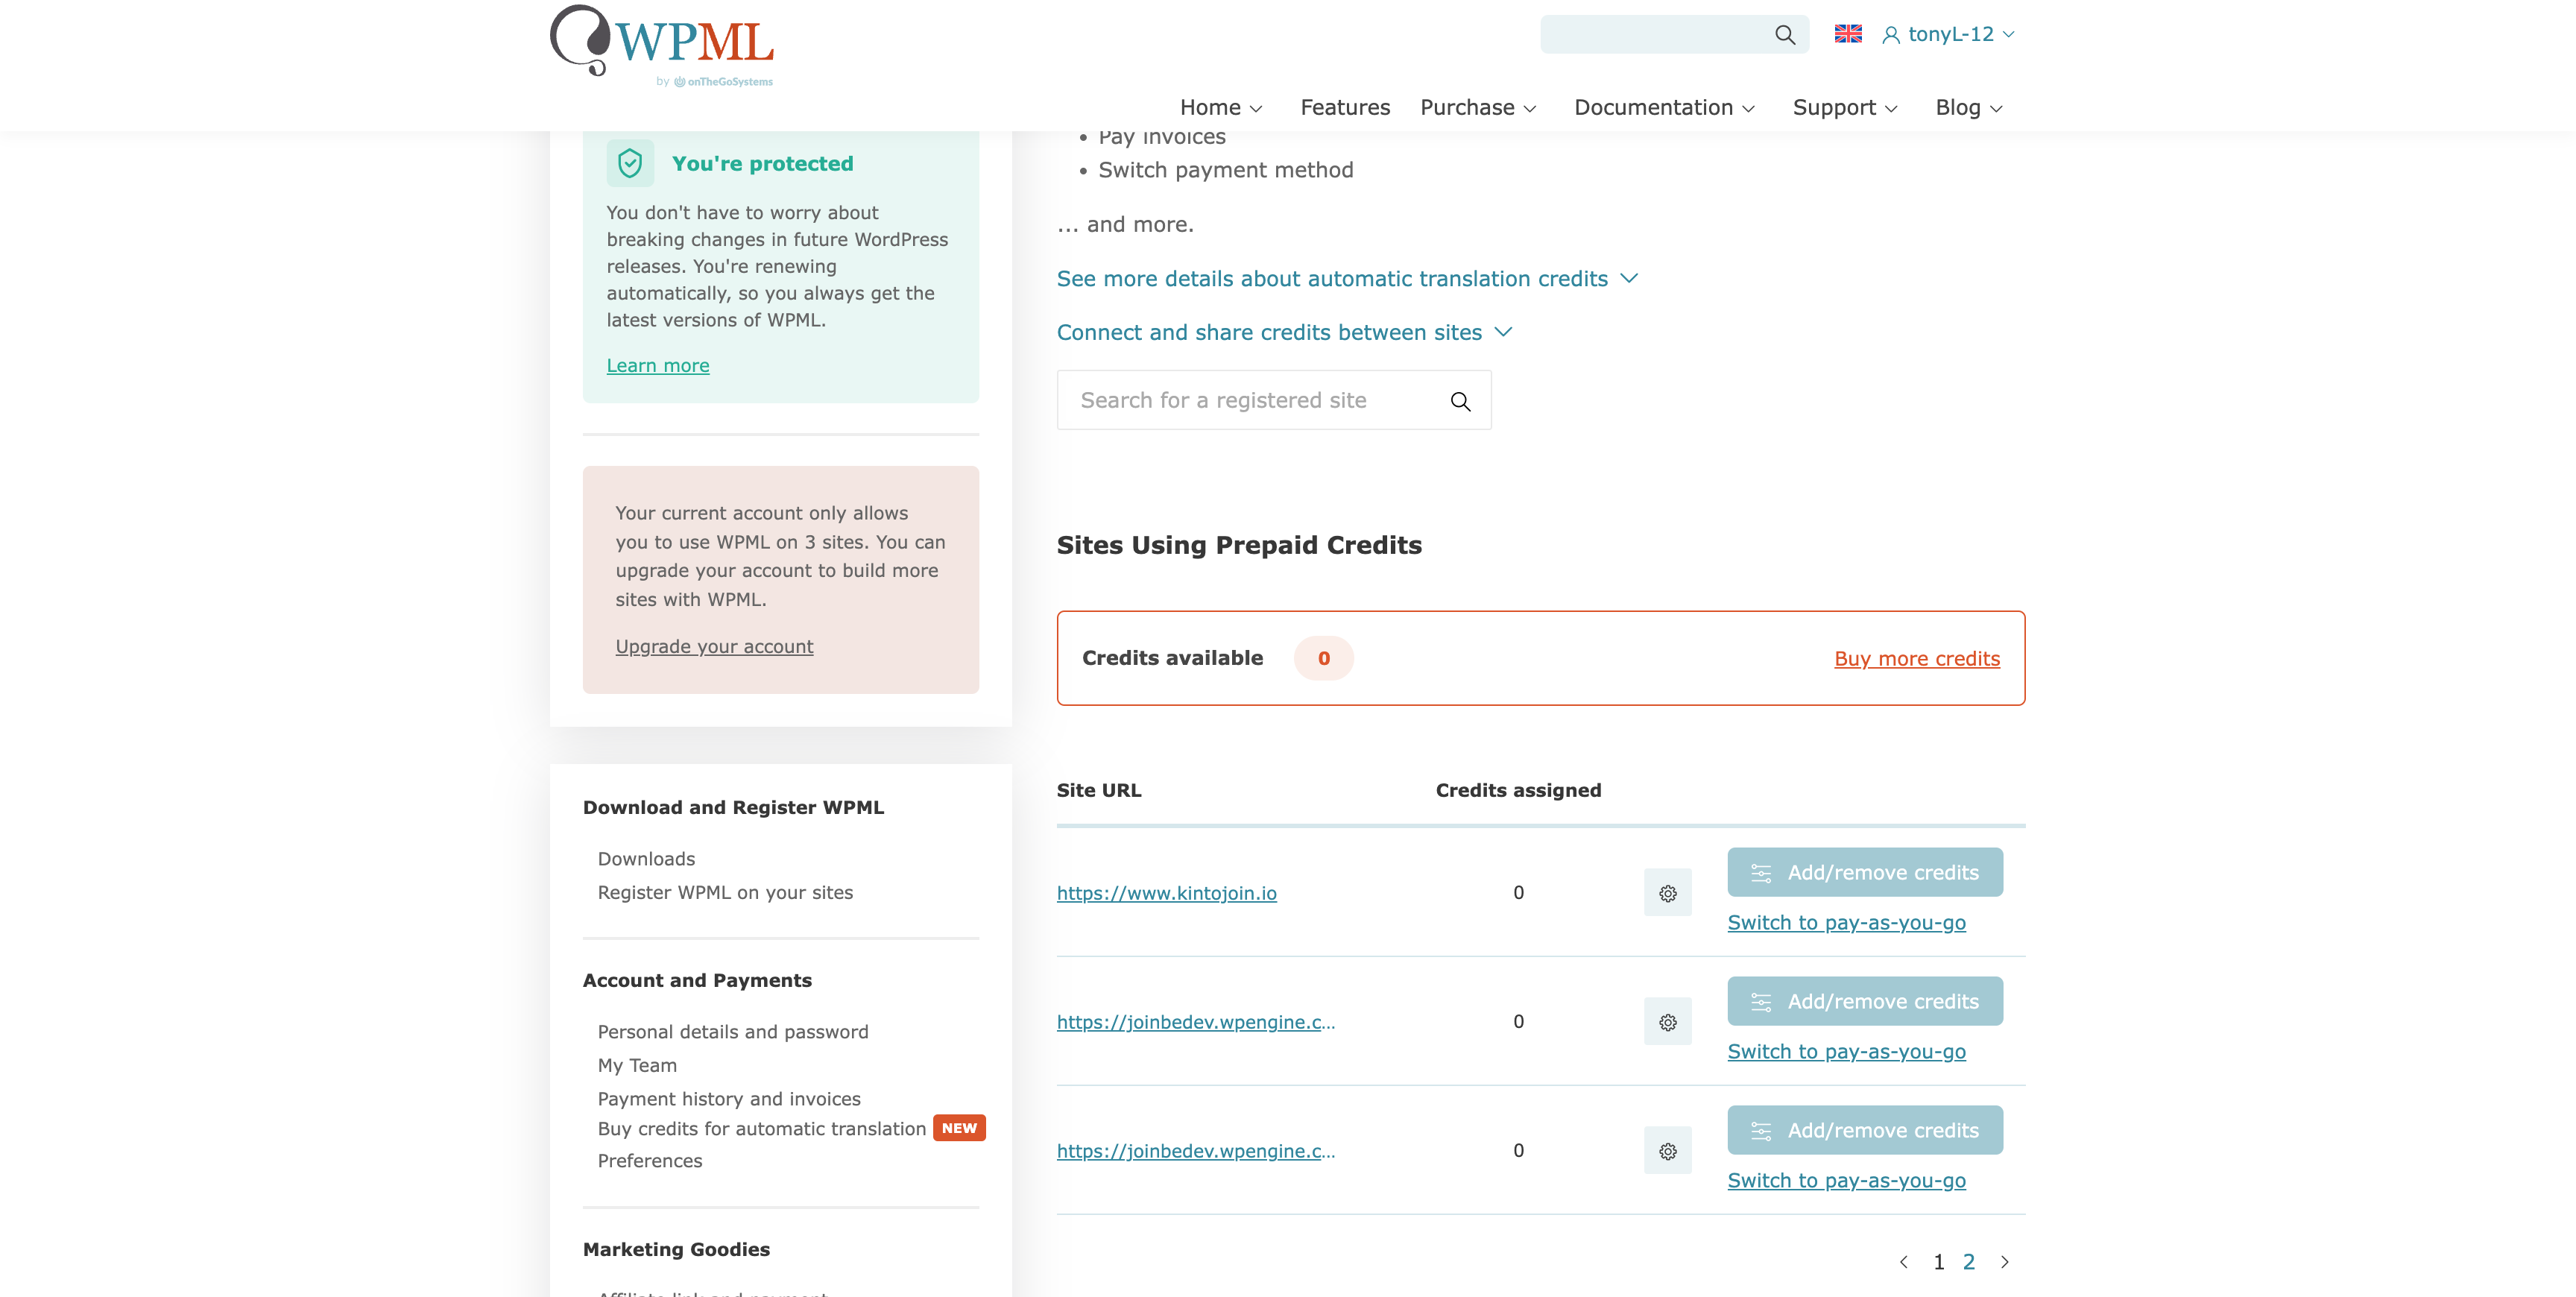
Task: Go to page 2 of sites
Action: point(1969,1262)
